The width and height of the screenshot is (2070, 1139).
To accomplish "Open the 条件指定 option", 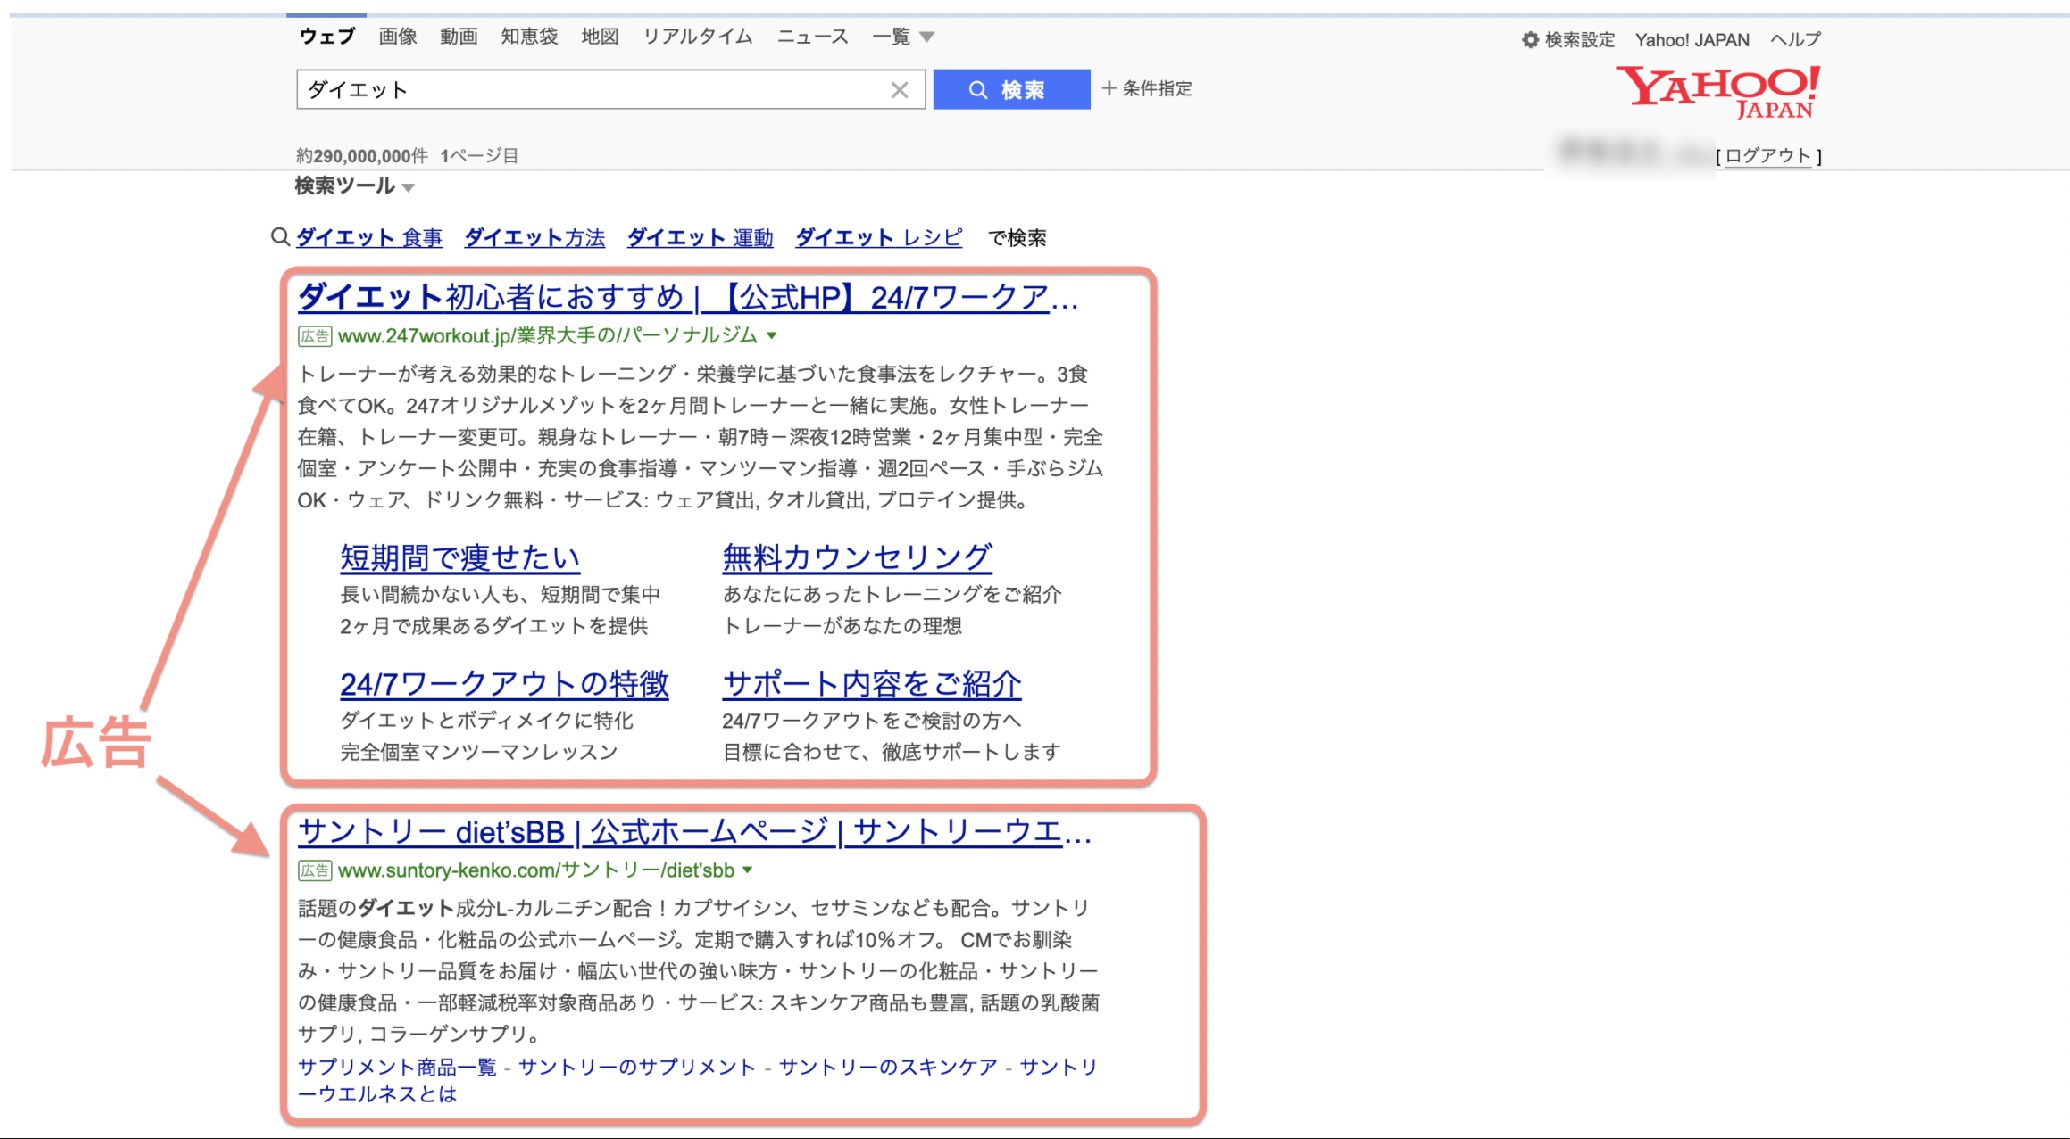I will (x=1147, y=88).
